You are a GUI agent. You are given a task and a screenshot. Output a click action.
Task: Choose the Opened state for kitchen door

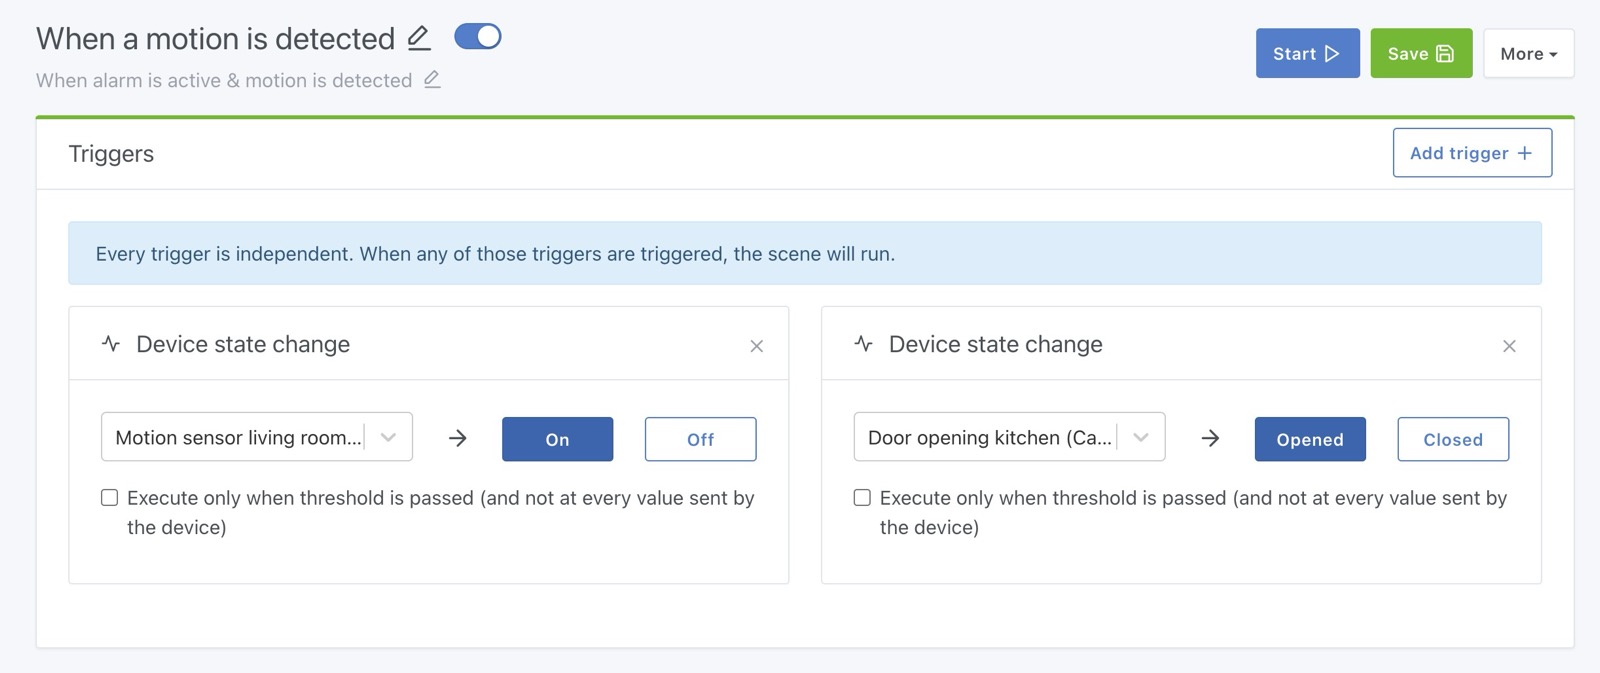1310,439
